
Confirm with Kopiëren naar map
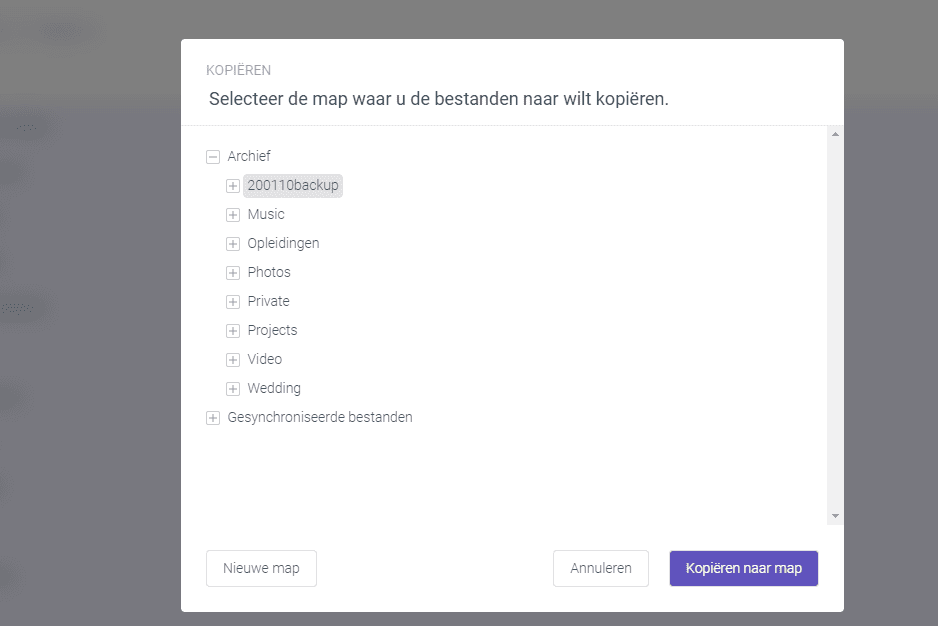(743, 568)
